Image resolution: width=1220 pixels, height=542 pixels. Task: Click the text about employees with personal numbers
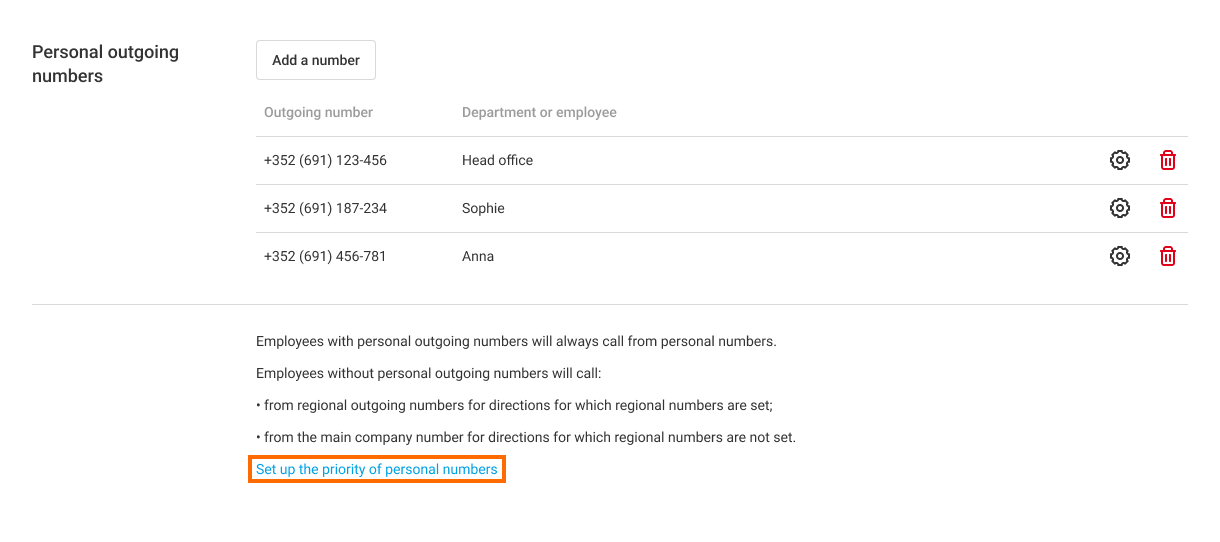(516, 341)
